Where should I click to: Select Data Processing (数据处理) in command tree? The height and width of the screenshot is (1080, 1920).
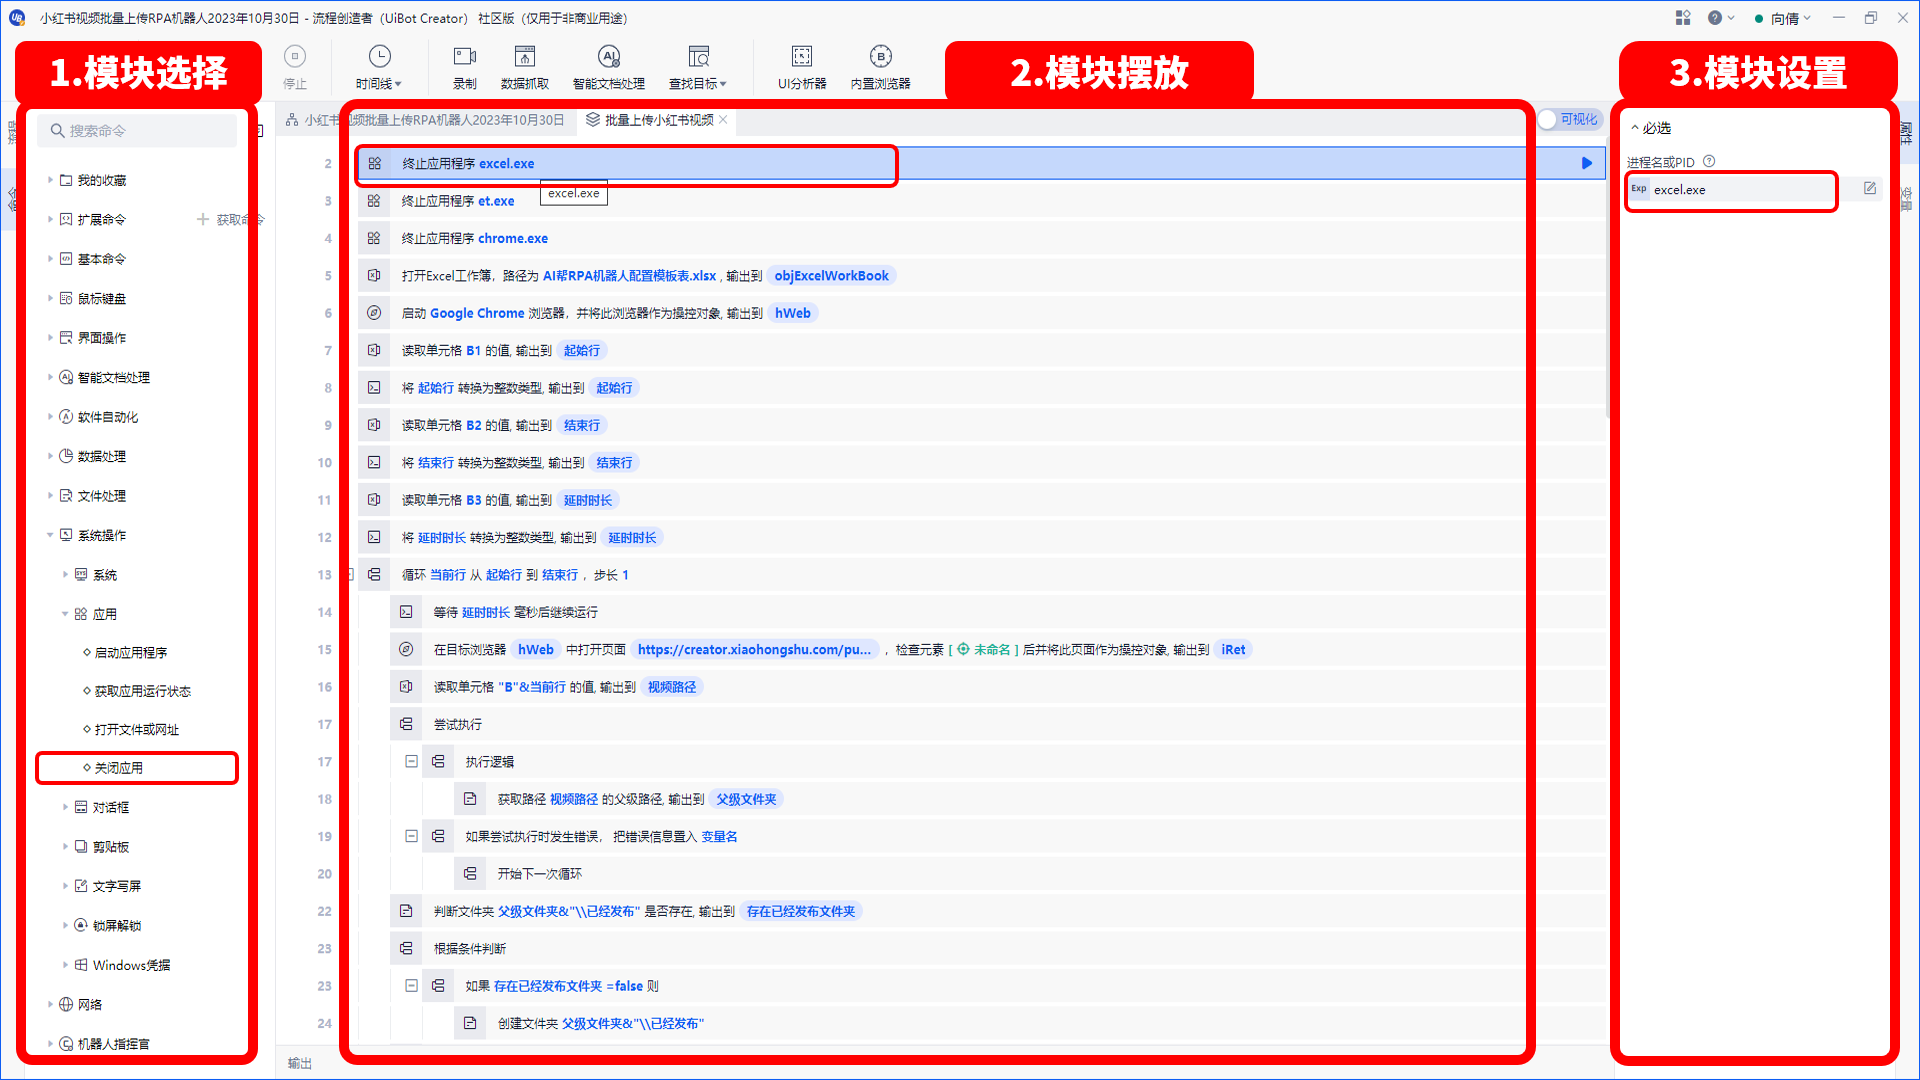coord(102,456)
